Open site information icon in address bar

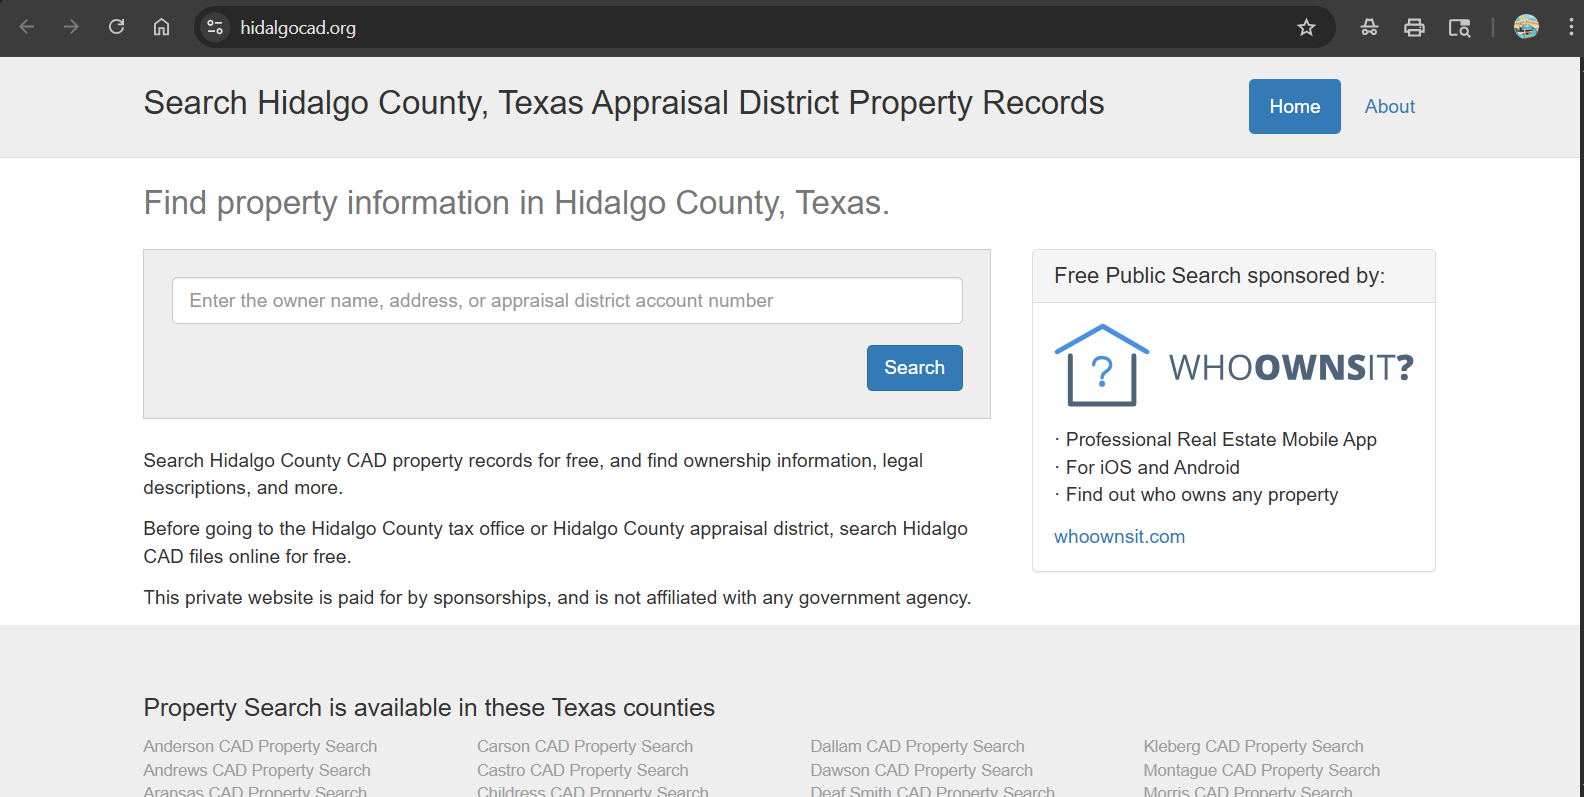[x=215, y=27]
